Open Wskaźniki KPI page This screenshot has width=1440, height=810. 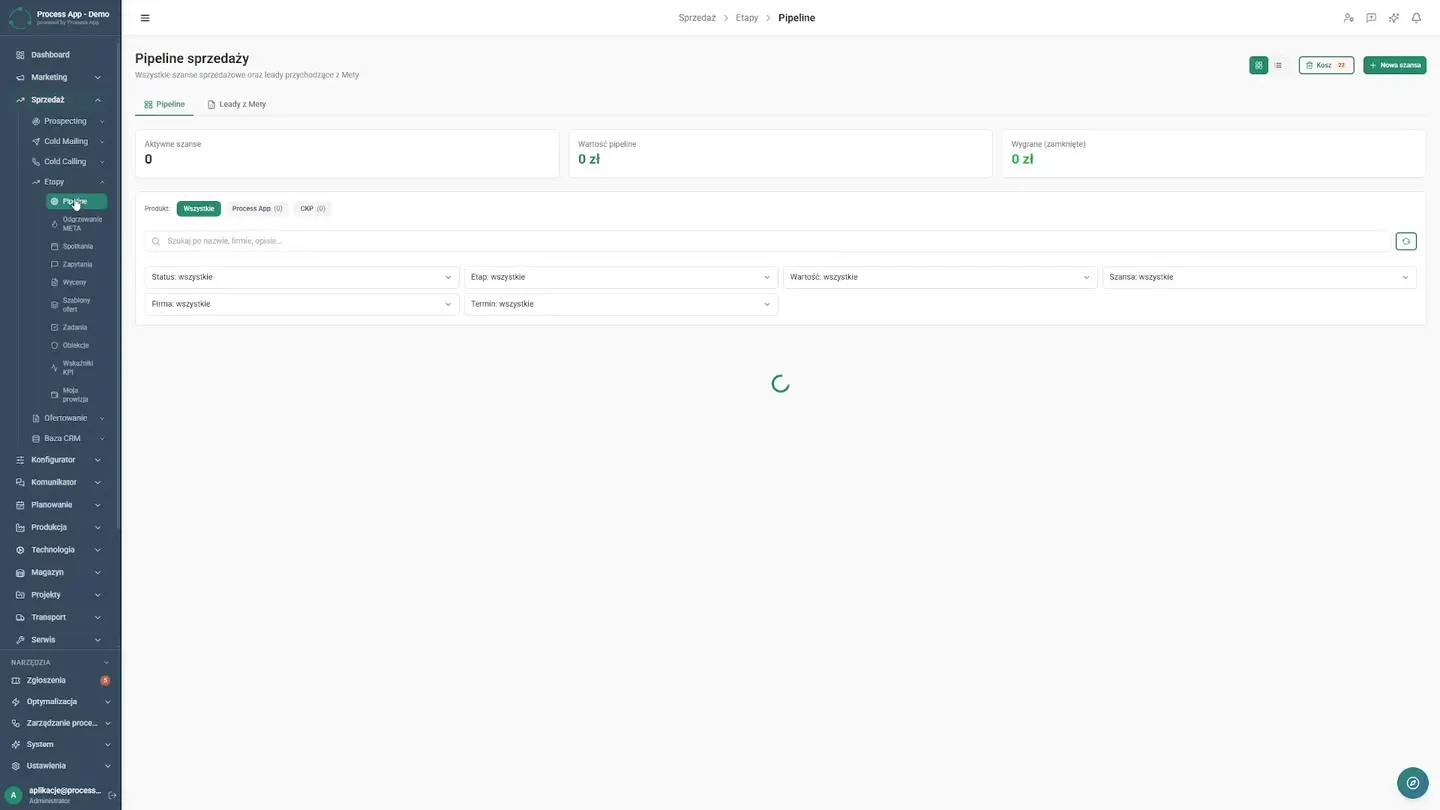(77, 368)
